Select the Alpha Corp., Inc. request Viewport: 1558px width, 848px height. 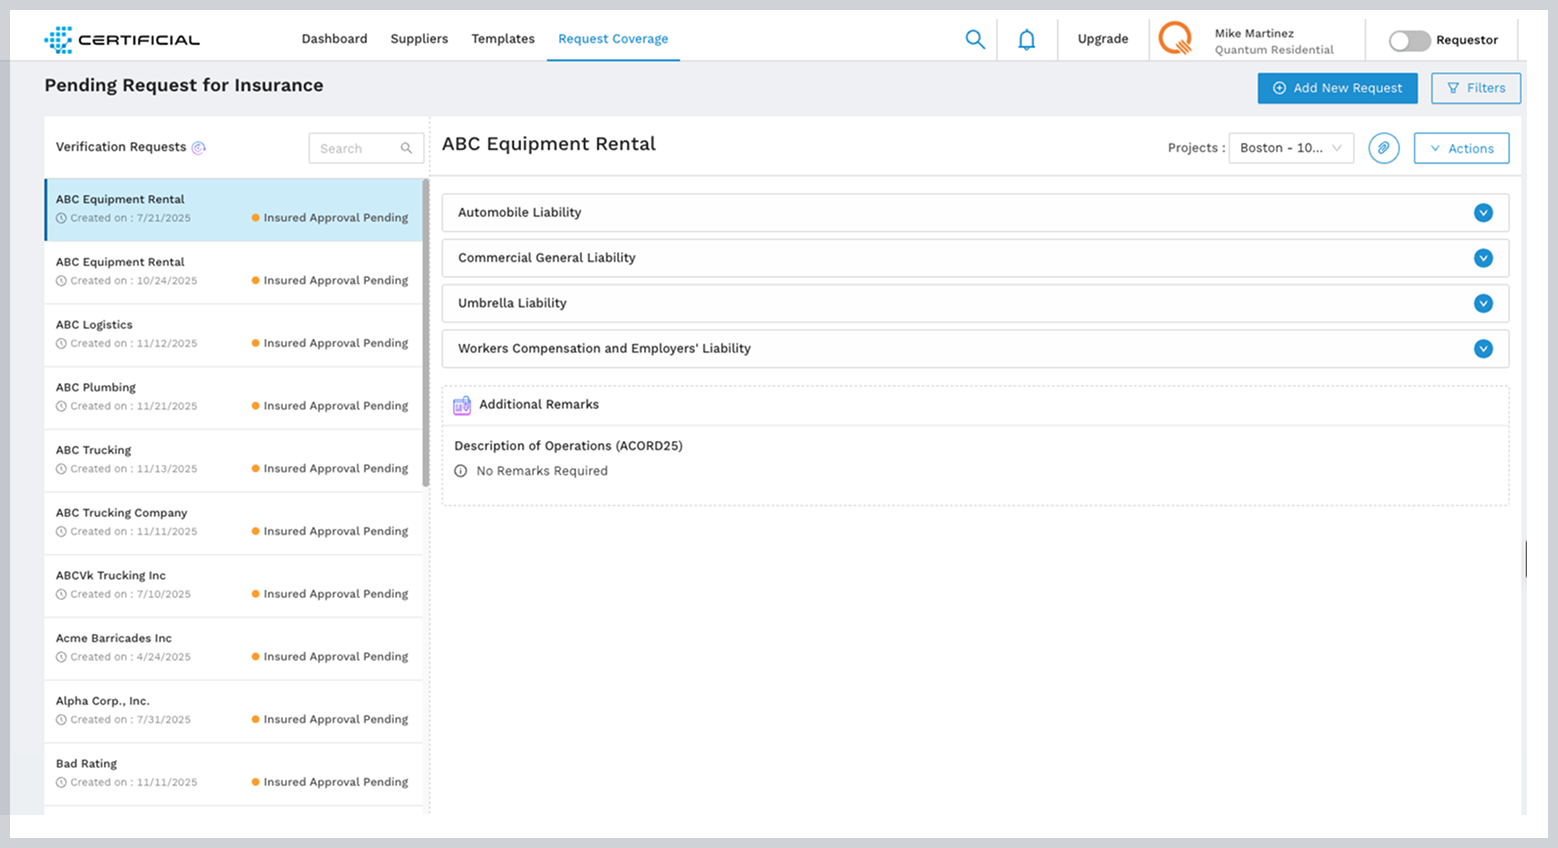pyautogui.click(x=233, y=711)
